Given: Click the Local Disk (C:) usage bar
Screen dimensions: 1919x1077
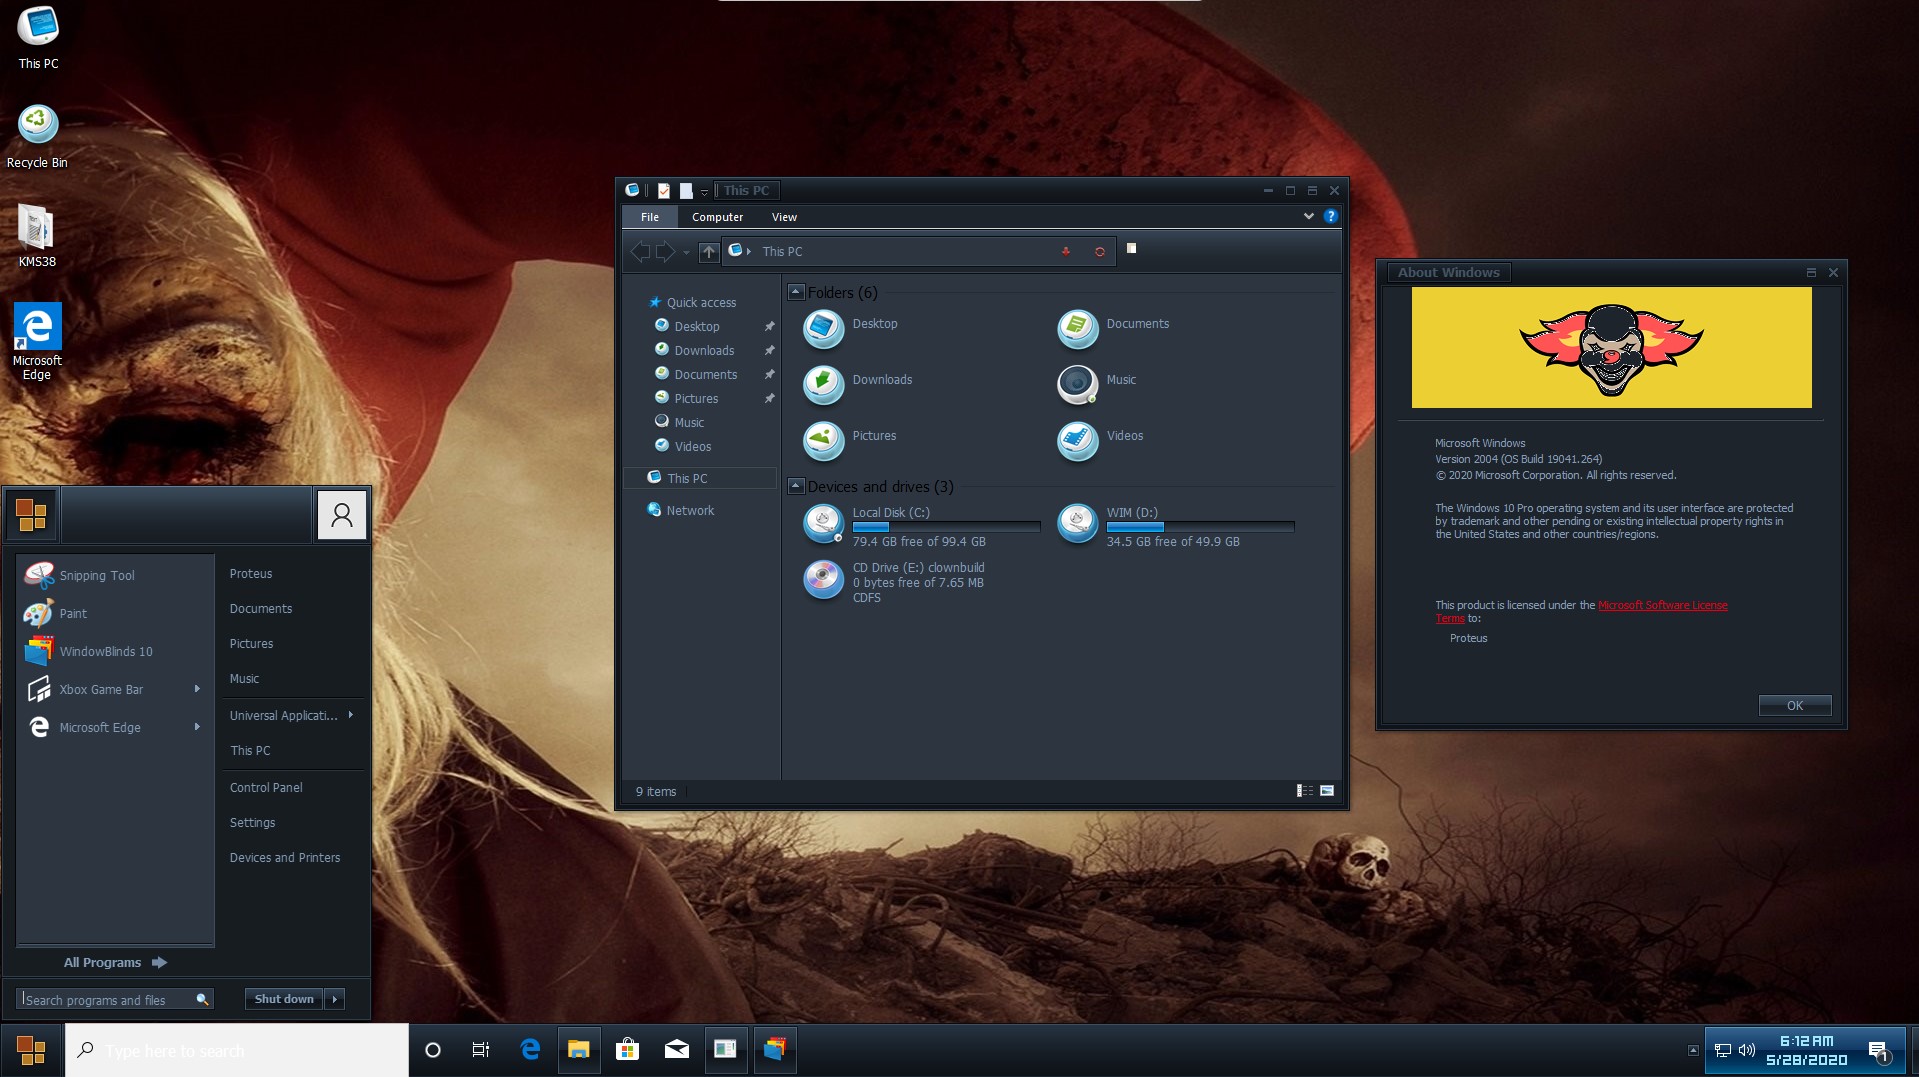Looking at the screenshot, I should coord(946,527).
